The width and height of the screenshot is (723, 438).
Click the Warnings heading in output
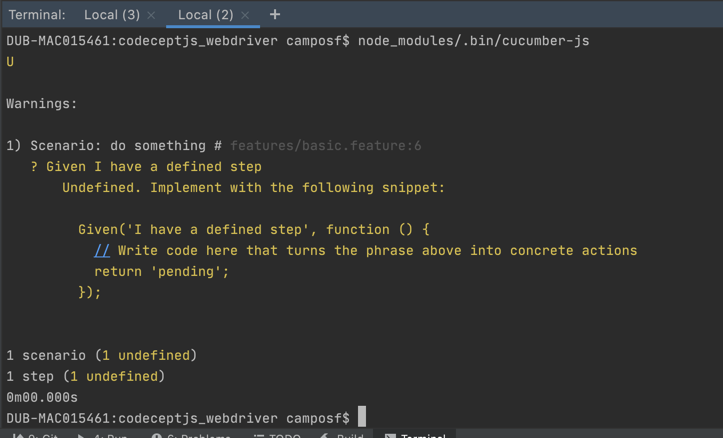coord(41,103)
